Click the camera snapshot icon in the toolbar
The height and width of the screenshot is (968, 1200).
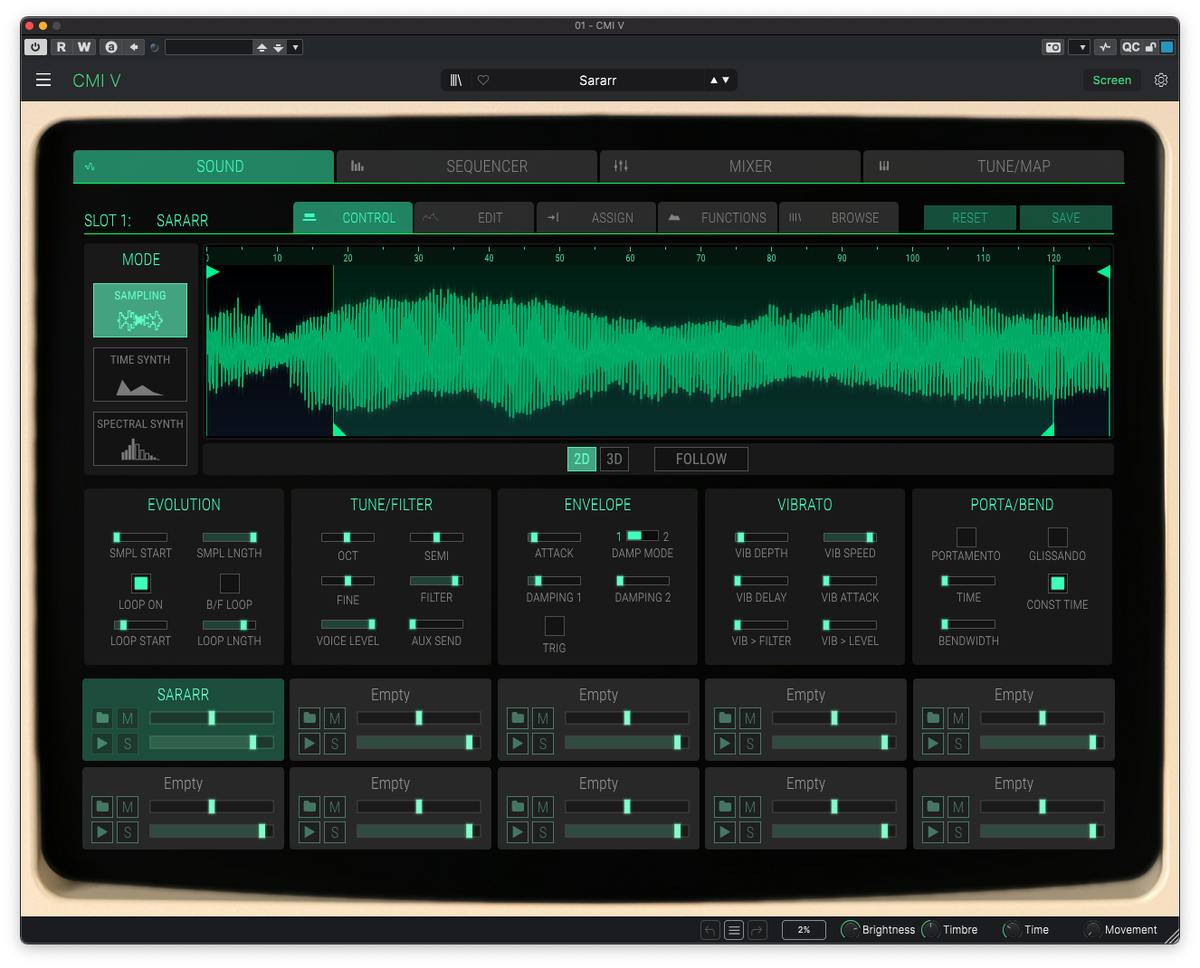tap(1053, 47)
